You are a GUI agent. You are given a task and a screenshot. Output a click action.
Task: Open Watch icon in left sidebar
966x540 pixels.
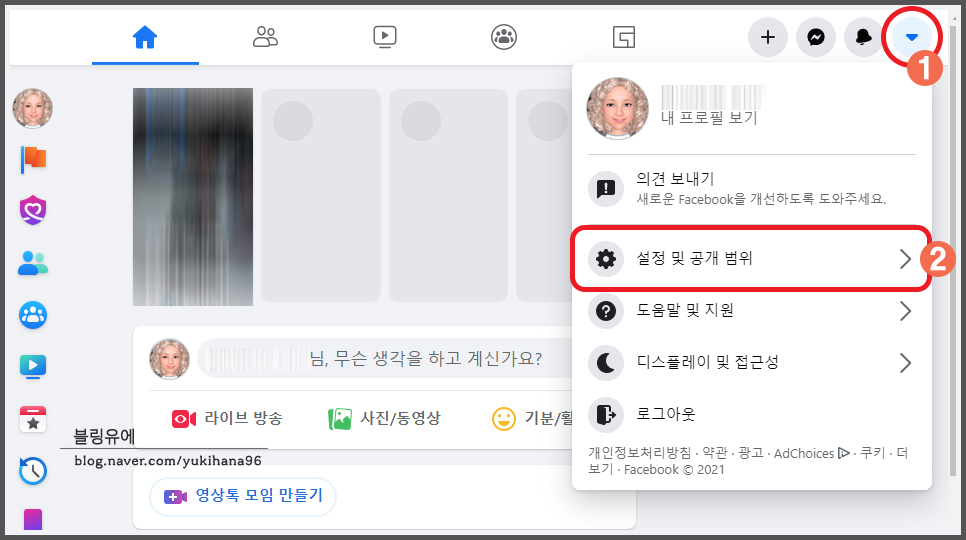pos(33,366)
